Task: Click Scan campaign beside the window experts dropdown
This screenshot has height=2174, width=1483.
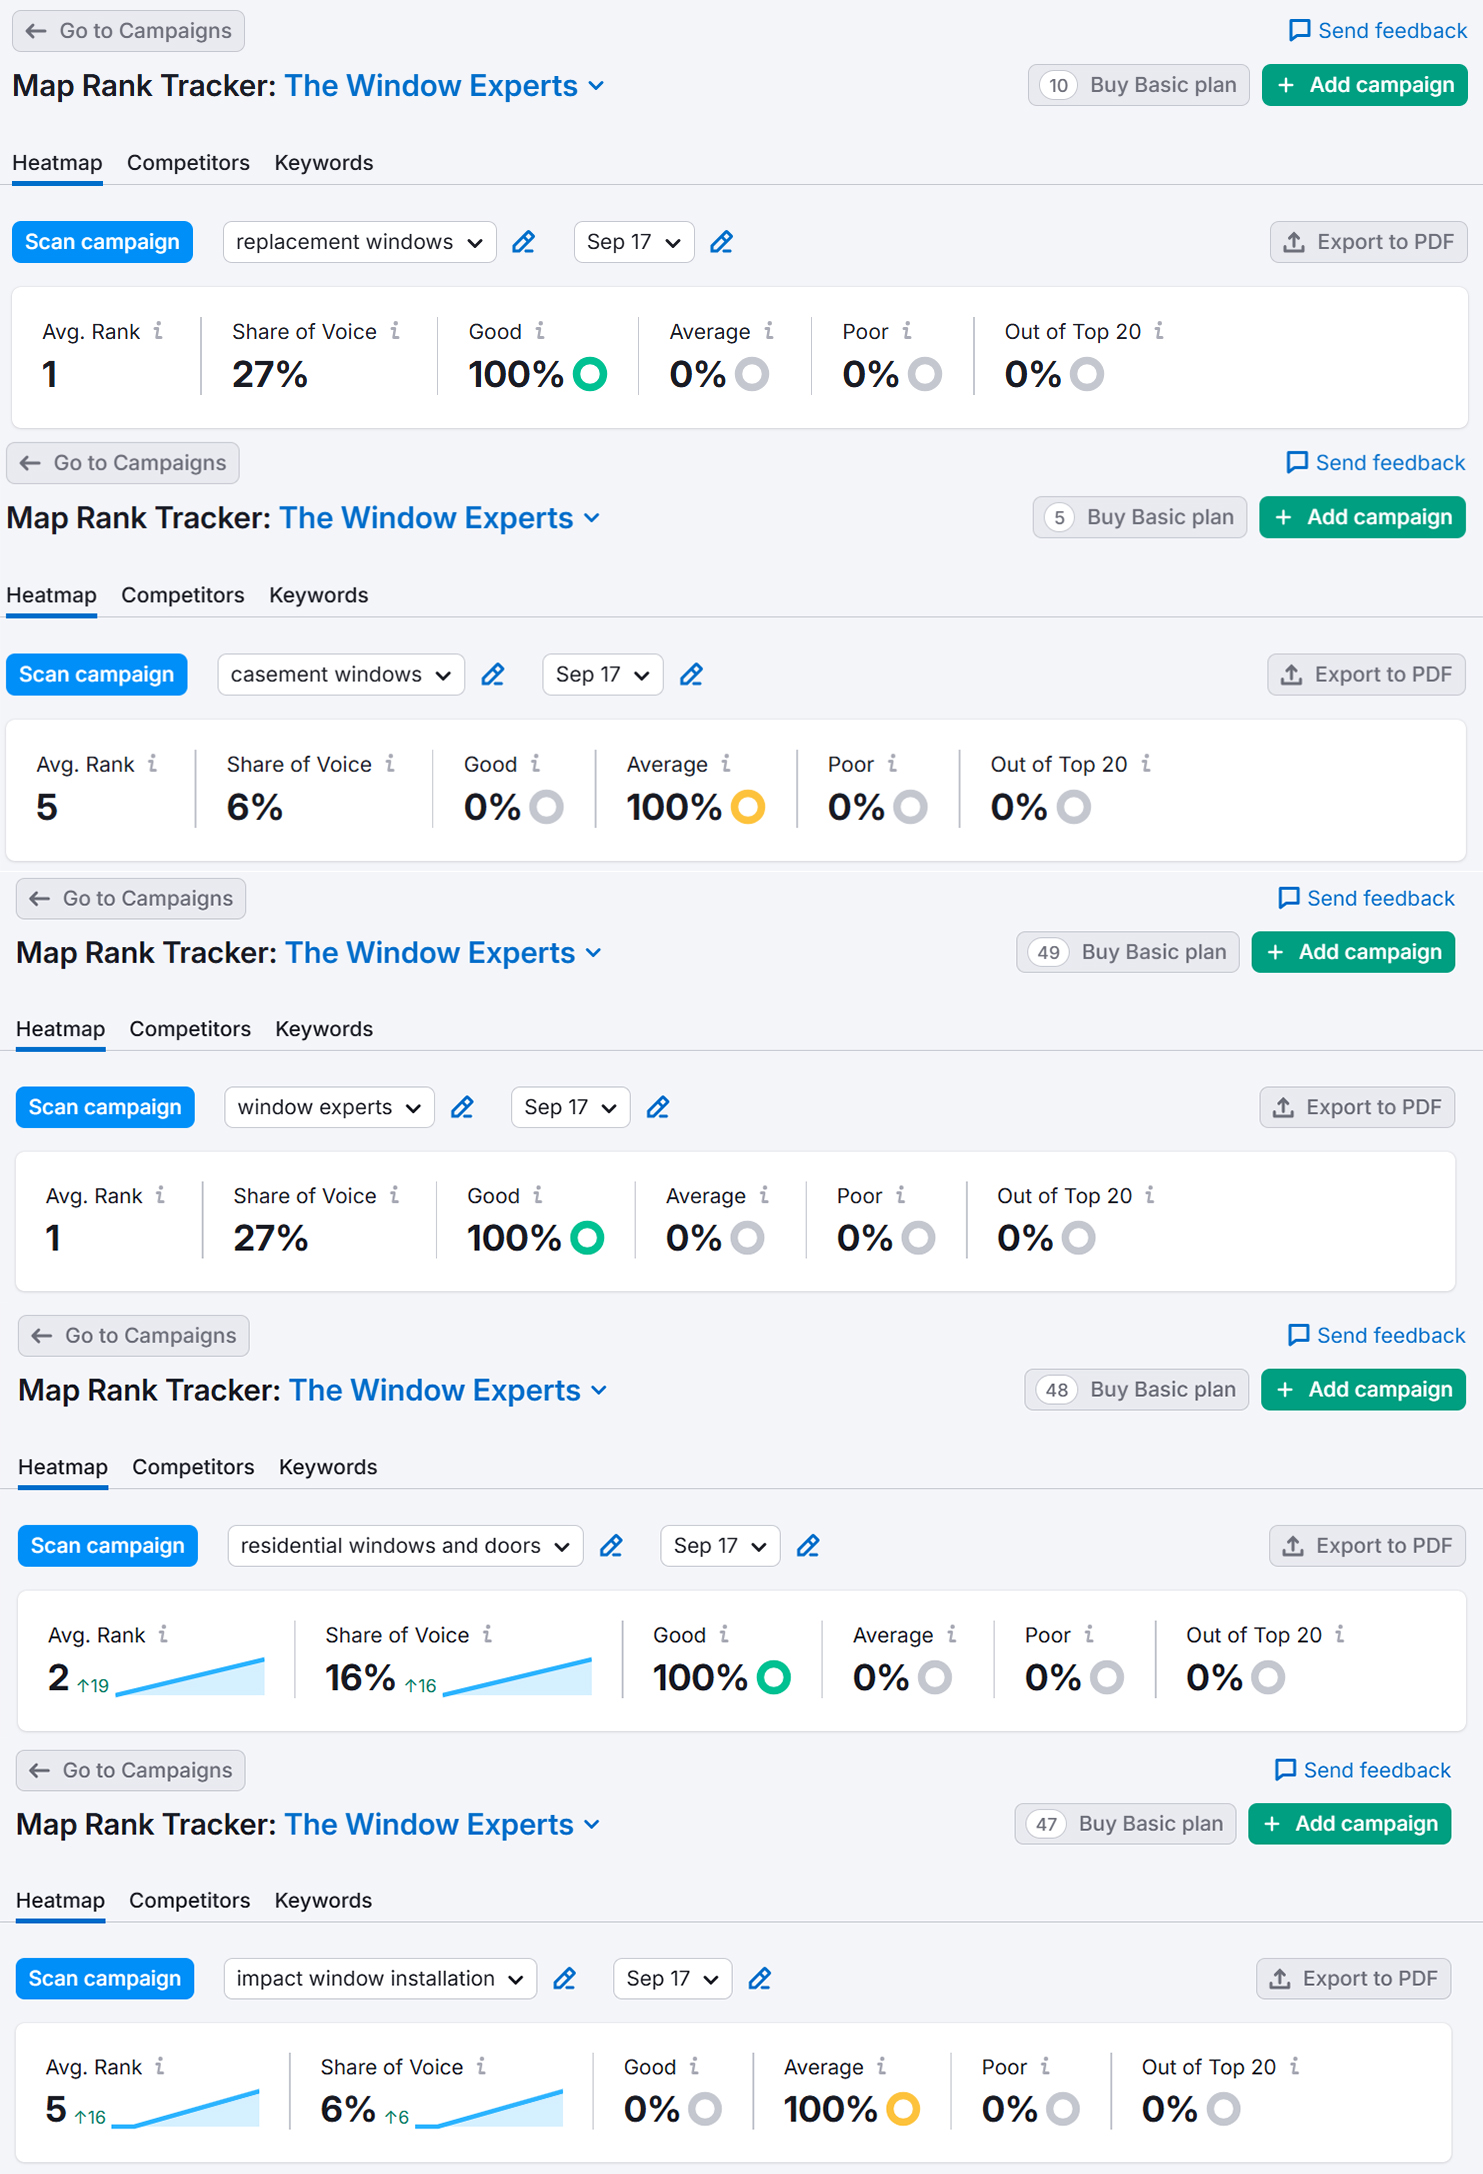Action: point(105,1108)
